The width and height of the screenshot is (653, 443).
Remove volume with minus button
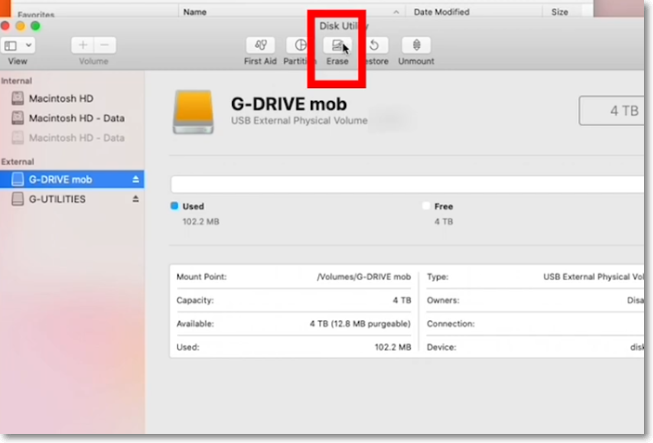(105, 45)
